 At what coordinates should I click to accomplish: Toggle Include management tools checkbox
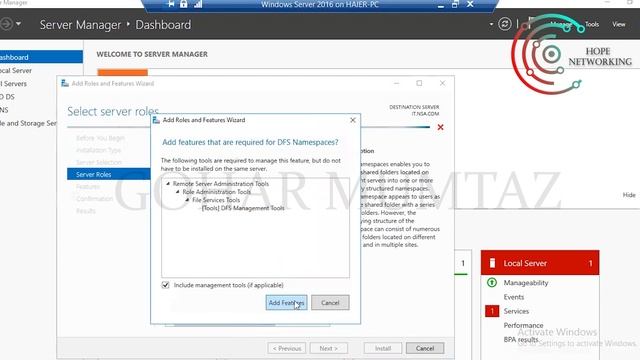pos(165,285)
